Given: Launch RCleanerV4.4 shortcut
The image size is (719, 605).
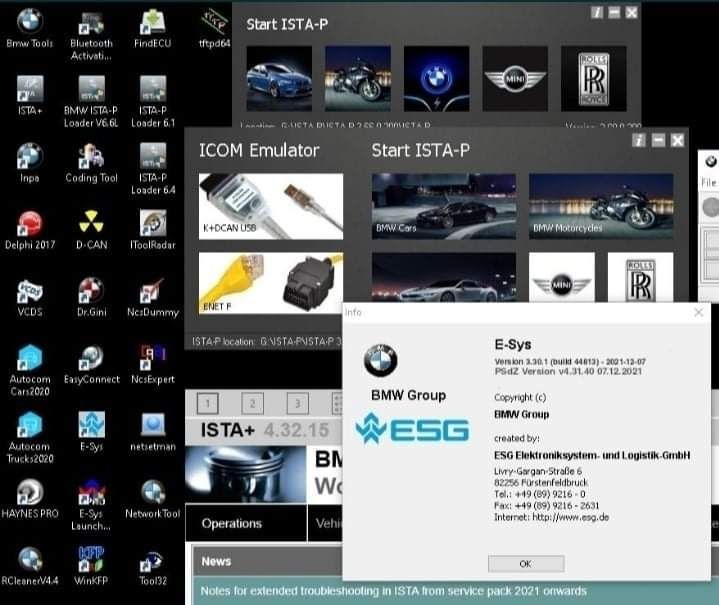Looking at the screenshot, I should point(30,566).
